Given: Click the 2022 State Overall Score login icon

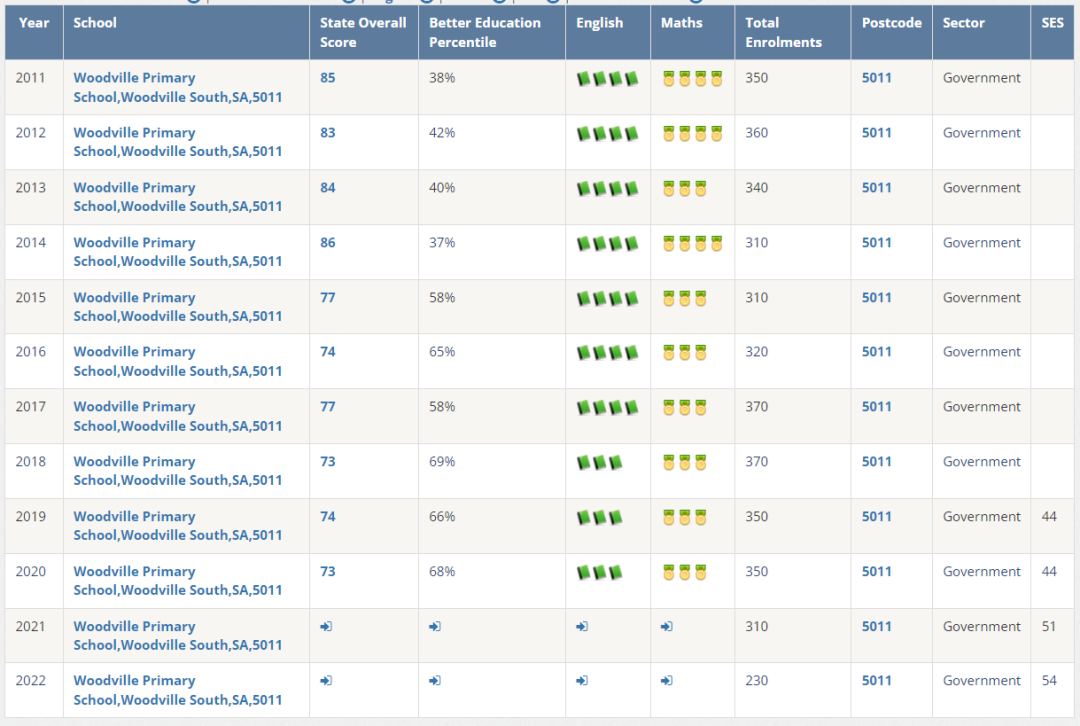Looking at the screenshot, I should click(x=326, y=681).
